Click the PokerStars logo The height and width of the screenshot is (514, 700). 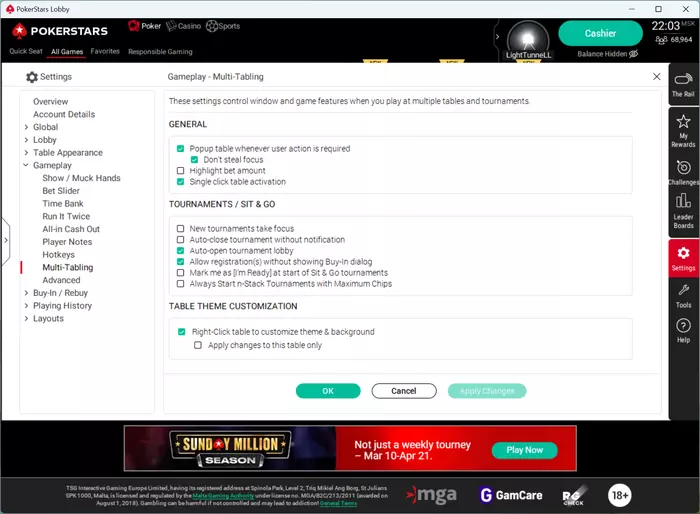tap(59, 31)
